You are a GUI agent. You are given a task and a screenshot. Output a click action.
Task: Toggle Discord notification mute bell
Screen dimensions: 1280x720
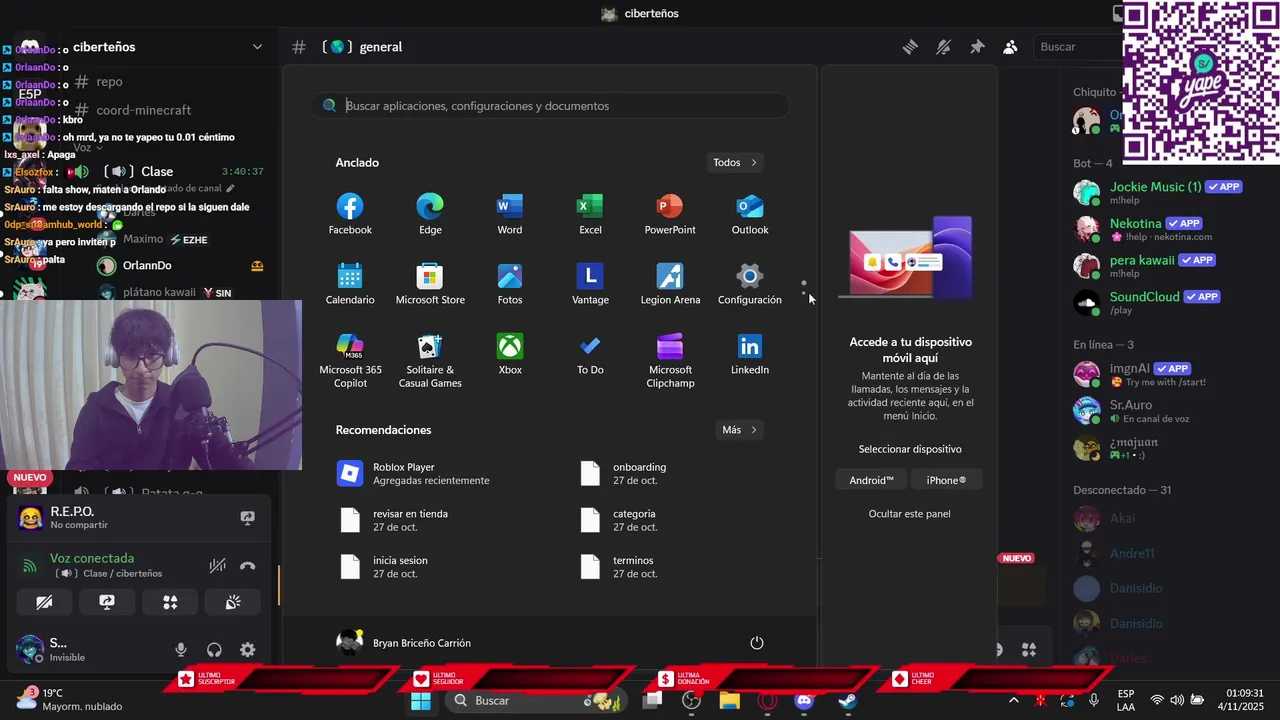pos(943,47)
